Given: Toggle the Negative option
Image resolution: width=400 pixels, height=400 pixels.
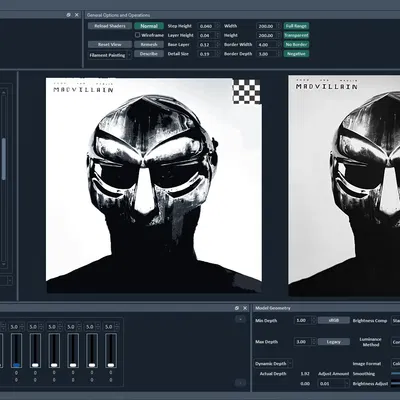Looking at the screenshot, I should click(x=296, y=54).
